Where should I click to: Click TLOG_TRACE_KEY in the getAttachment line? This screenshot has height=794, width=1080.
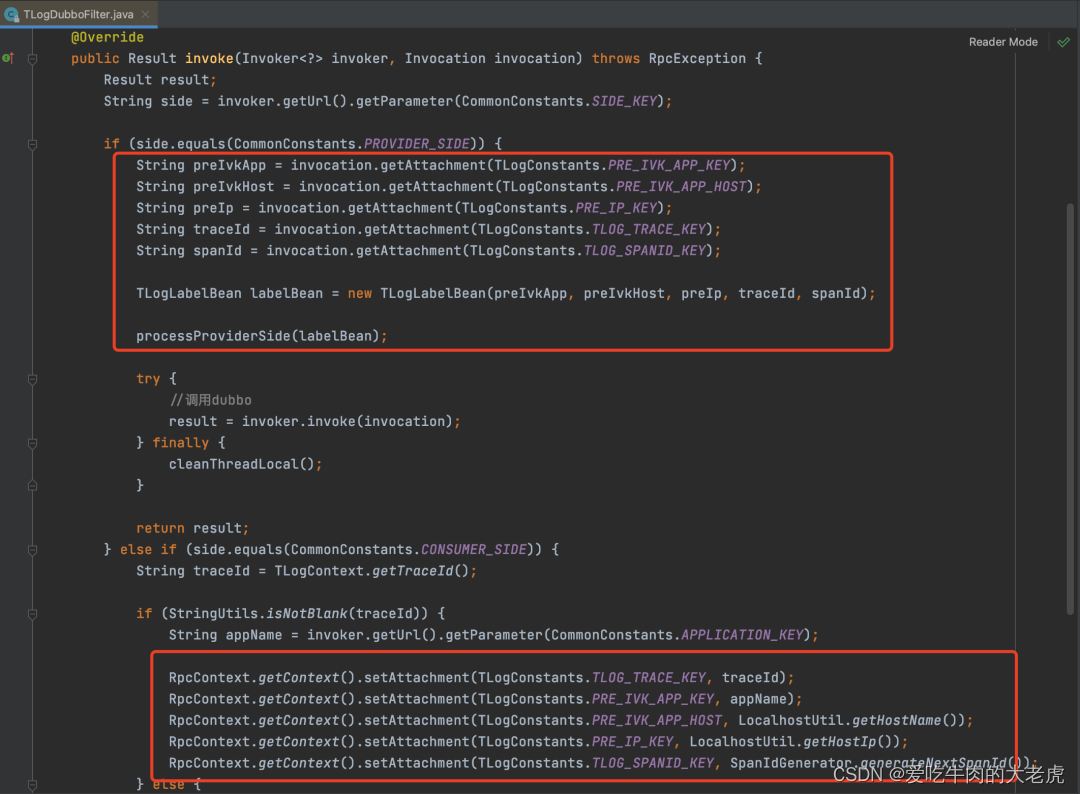tap(649, 229)
